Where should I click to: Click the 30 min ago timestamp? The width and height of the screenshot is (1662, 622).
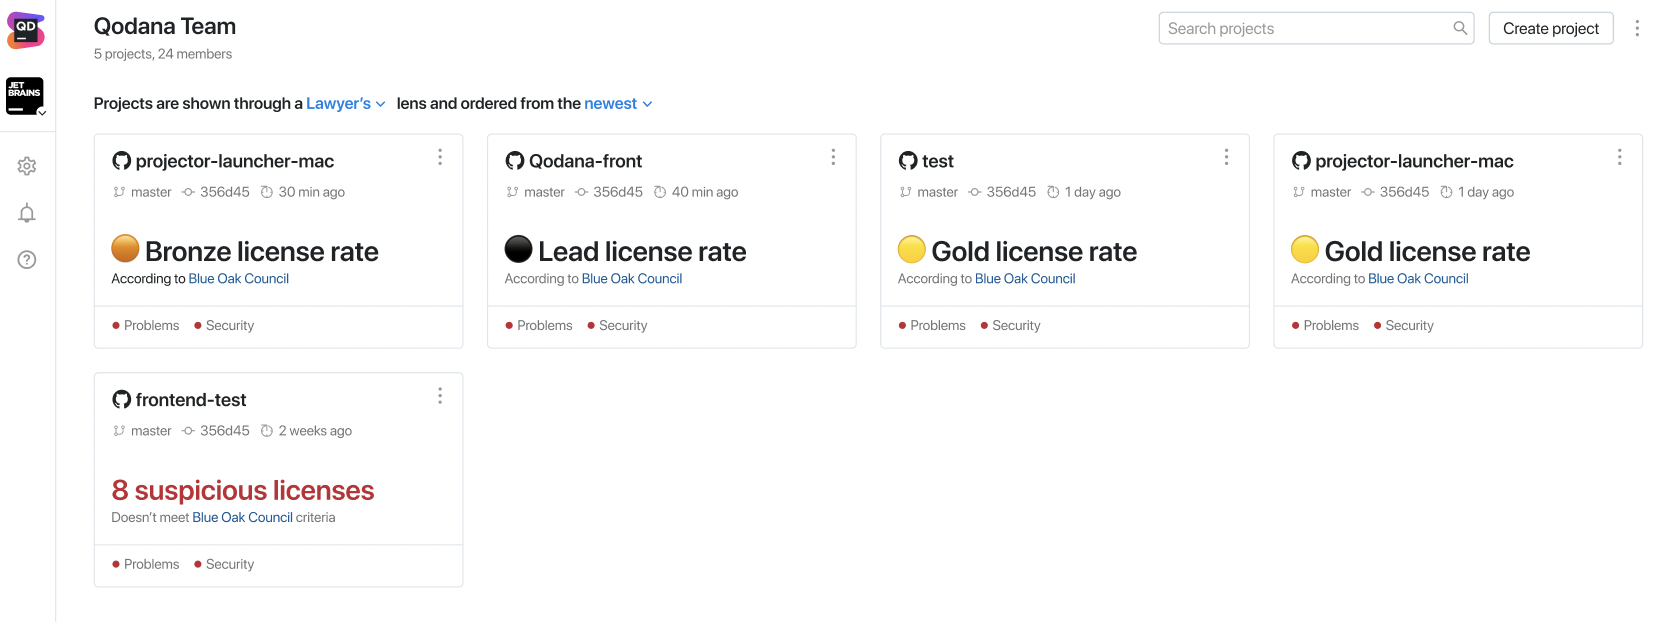[x=312, y=192]
